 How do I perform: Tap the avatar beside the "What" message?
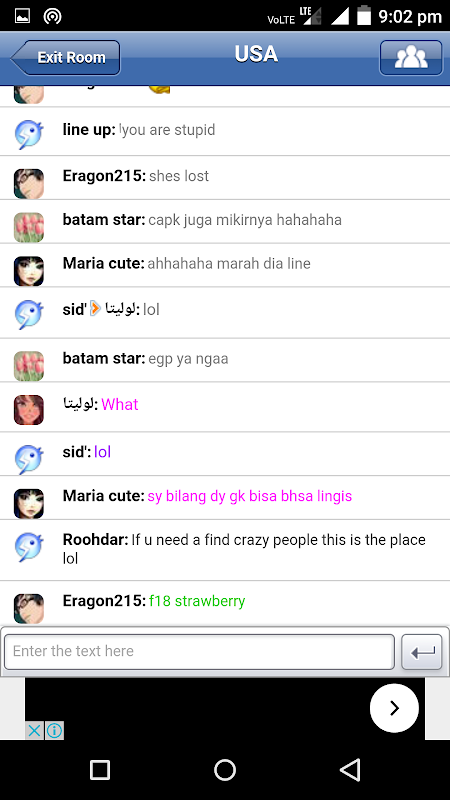point(29,410)
